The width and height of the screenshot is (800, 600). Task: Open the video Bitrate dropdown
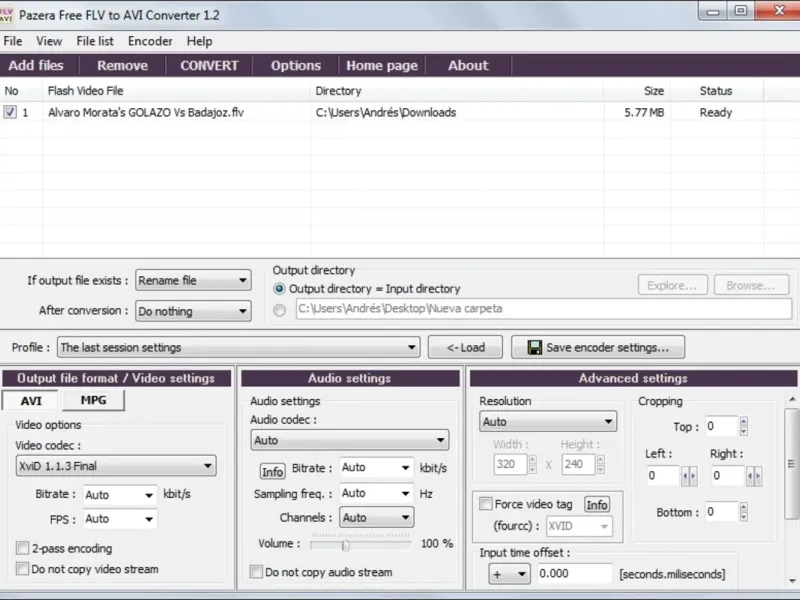tap(120, 494)
